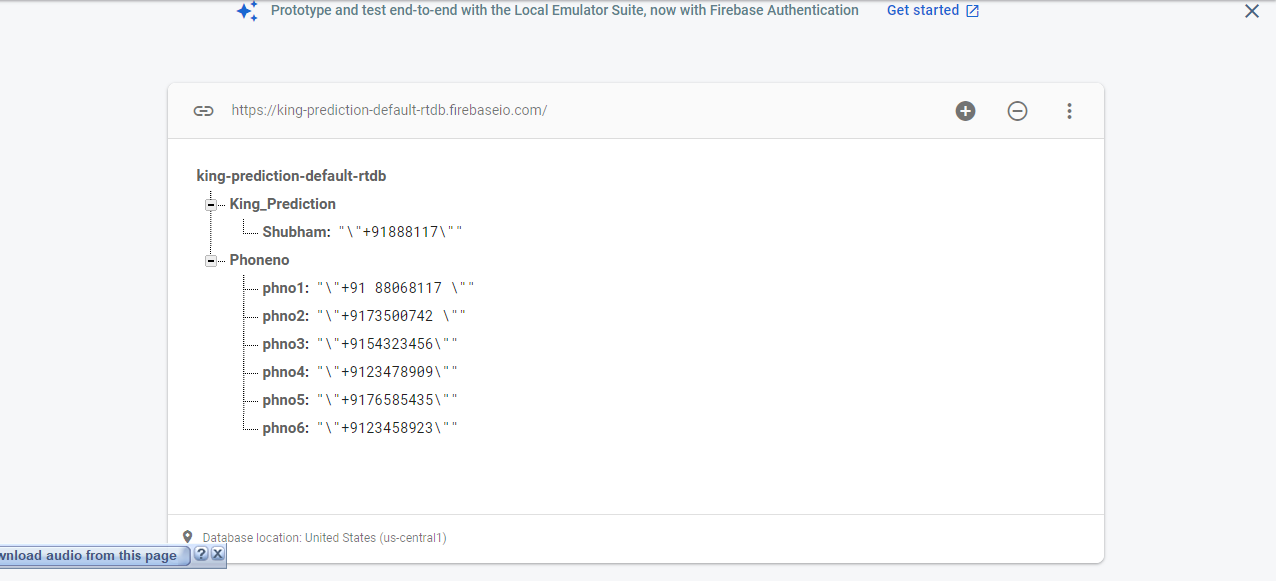Edit the phno6 value

[387, 428]
